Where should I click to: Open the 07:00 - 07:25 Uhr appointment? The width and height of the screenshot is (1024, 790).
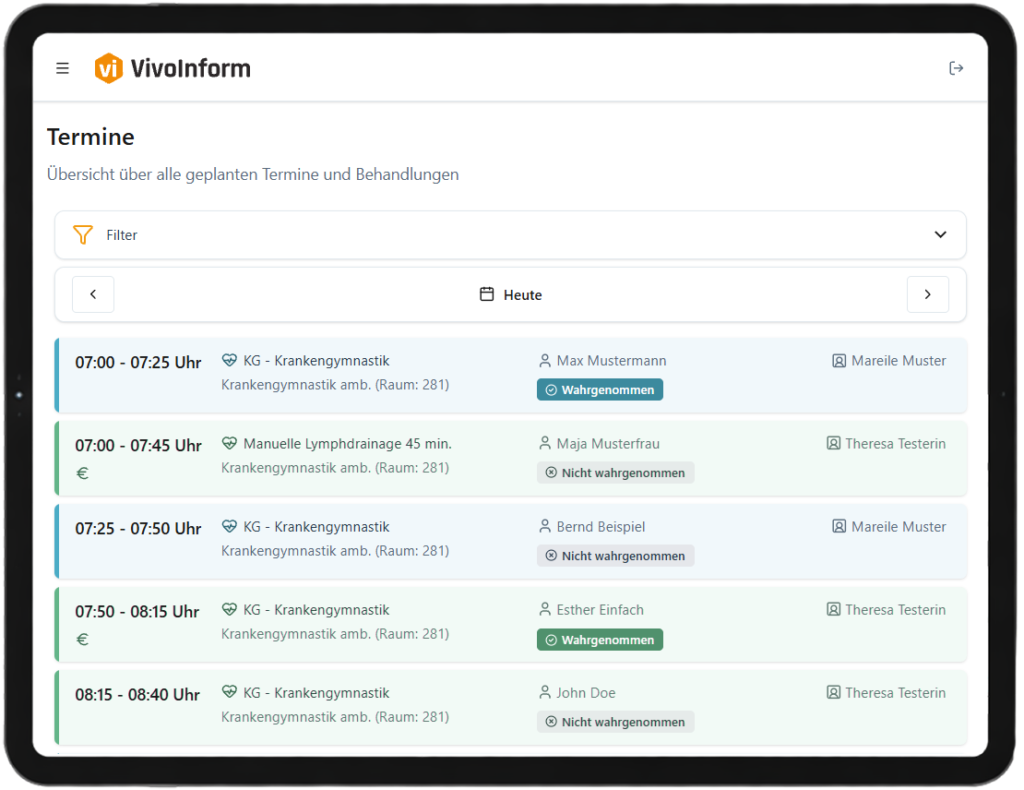(511, 375)
